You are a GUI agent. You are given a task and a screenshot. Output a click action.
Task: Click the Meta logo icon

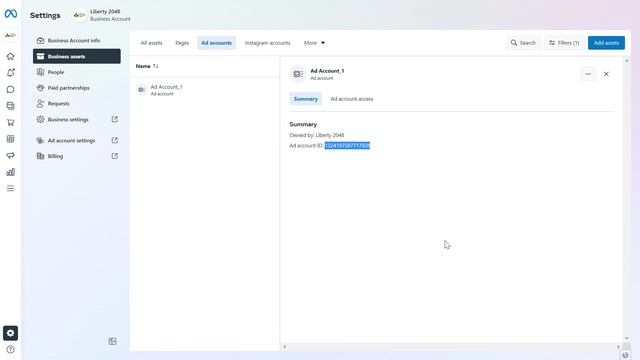point(11,14)
